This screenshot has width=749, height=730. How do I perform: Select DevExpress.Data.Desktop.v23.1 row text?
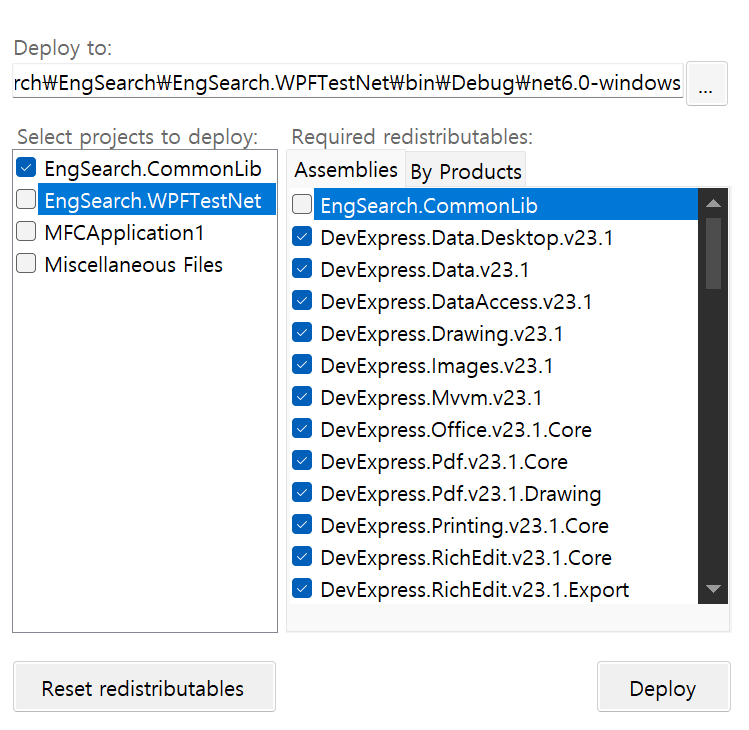(467, 238)
